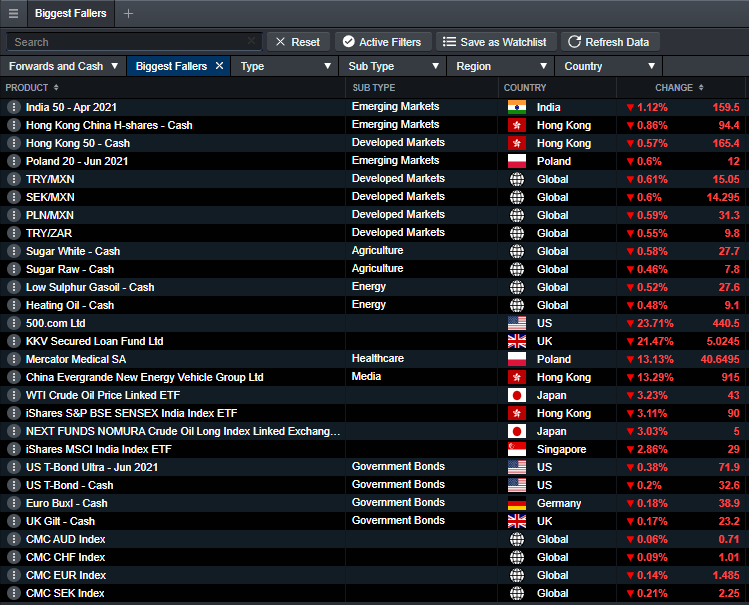Click the Germany country cell

[559, 503]
